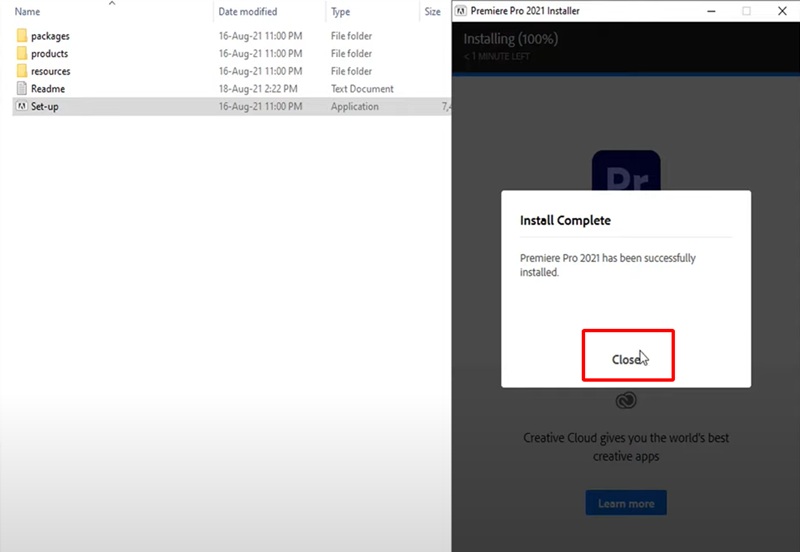
Task: Click the Creative Cloud logo icon
Action: 626,400
